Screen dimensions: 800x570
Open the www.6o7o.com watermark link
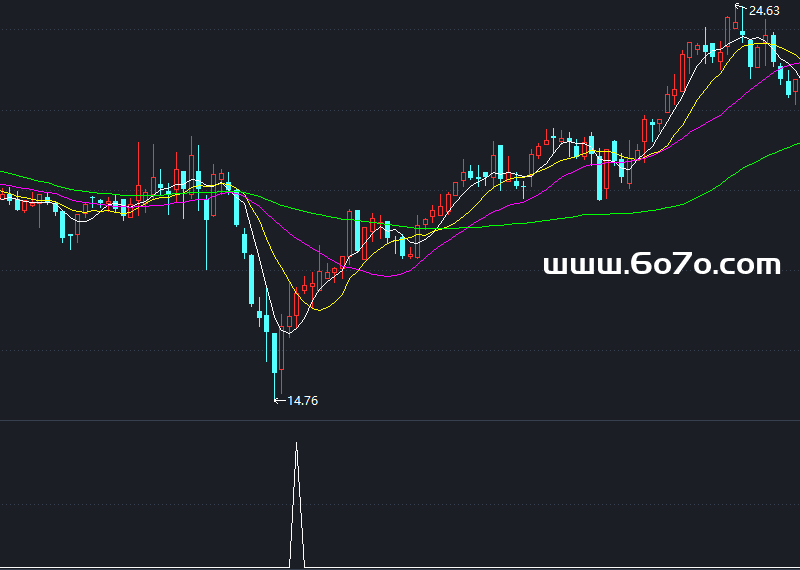[661, 265]
